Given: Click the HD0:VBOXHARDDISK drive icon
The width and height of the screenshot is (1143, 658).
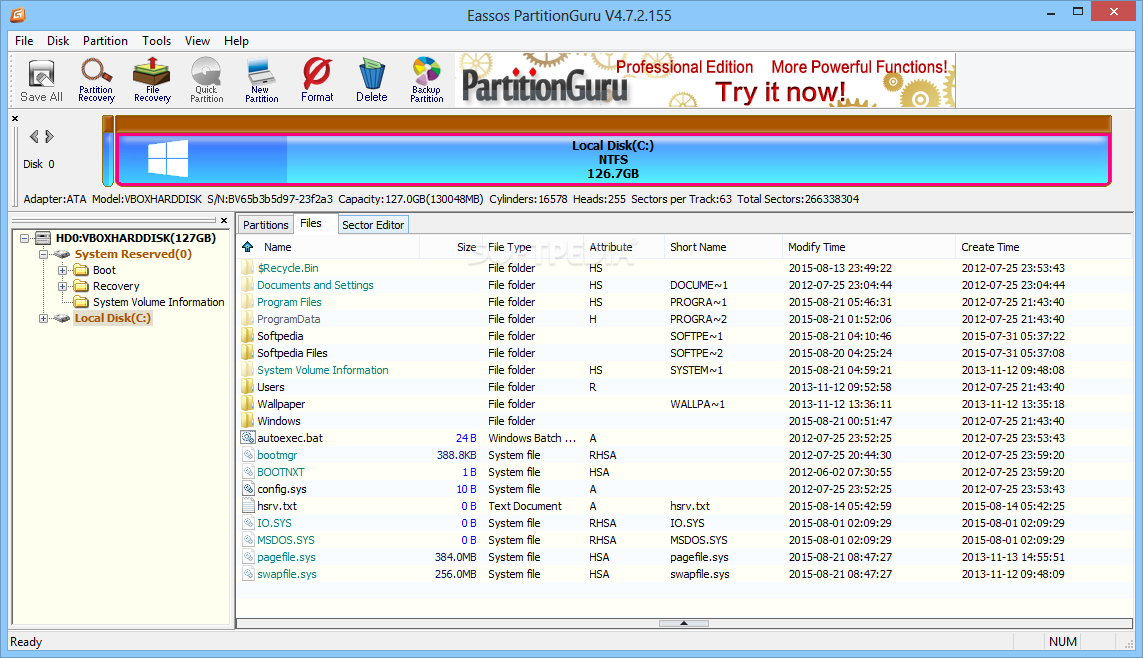Looking at the screenshot, I should 43,238.
